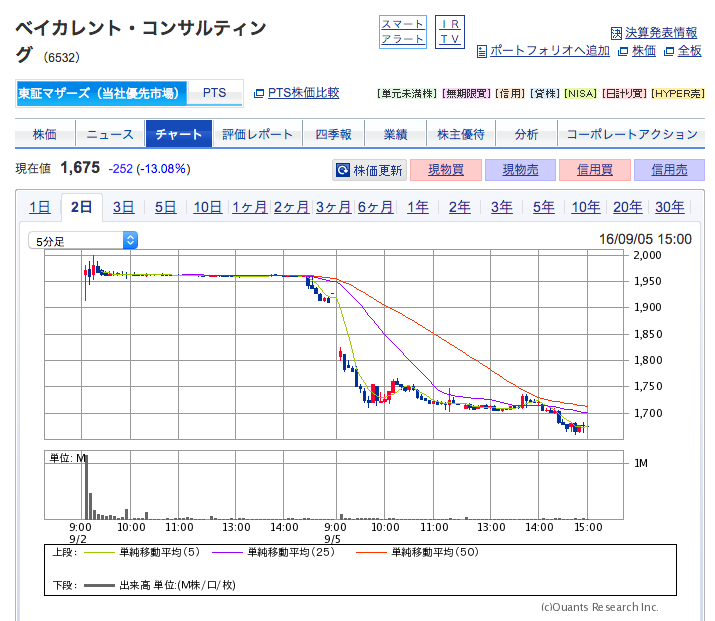This screenshot has width=715, height=621.
Task: Select the 3ヶ月 chart period
Action: (x=333, y=207)
